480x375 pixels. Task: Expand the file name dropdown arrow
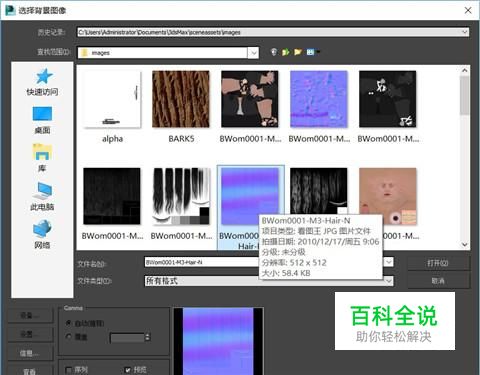tap(389, 262)
